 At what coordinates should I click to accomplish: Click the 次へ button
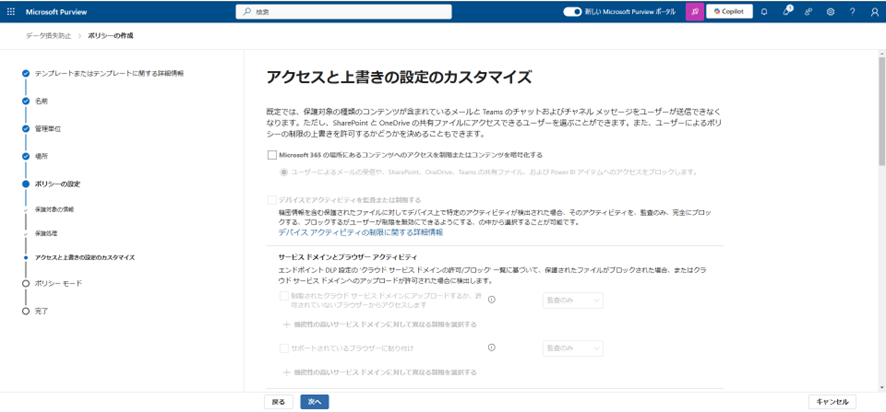pyautogui.click(x=314, y=401)
